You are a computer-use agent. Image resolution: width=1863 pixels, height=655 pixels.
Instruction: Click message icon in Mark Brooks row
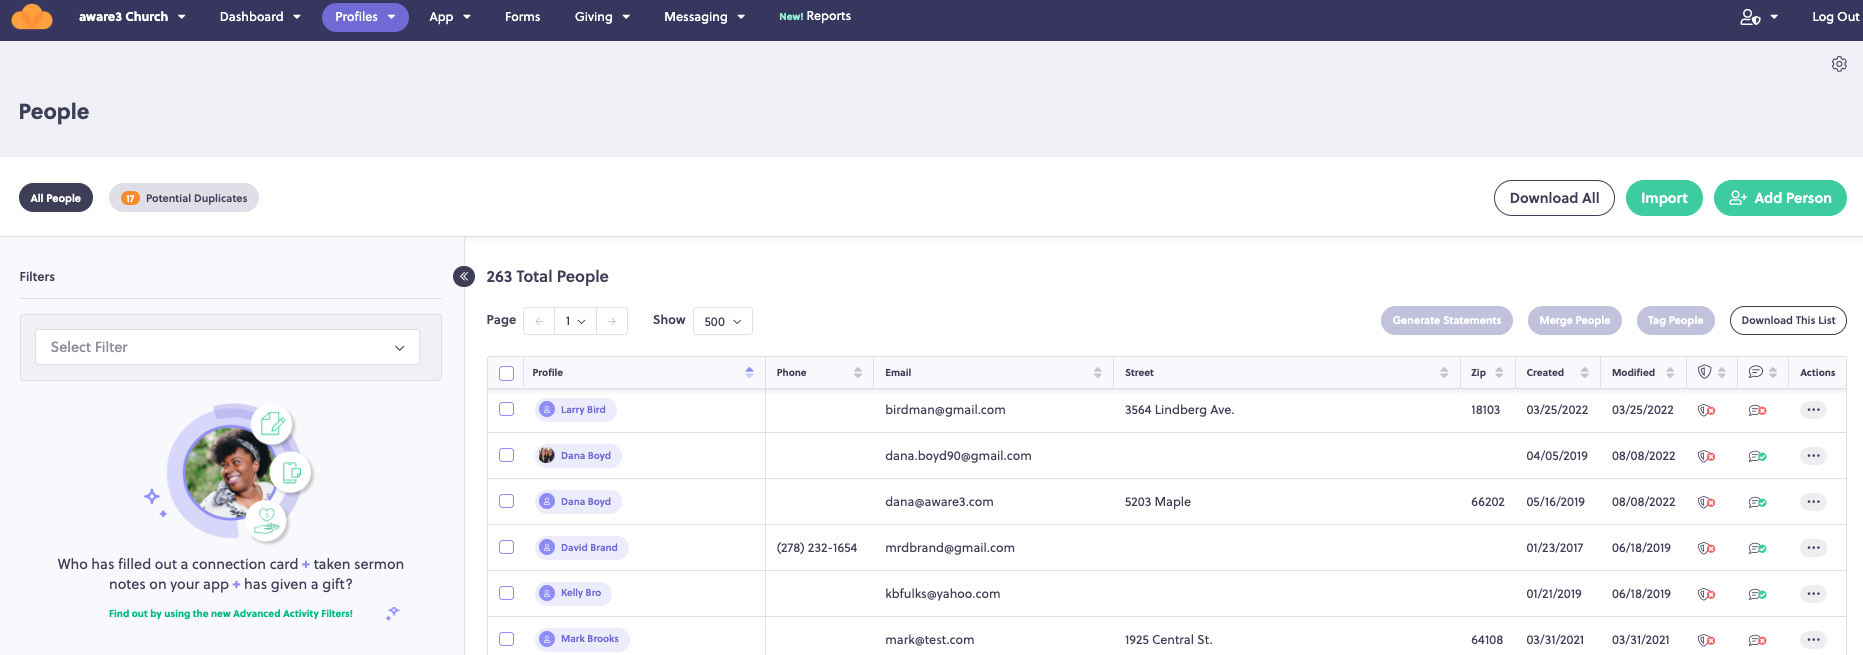tap(1757, 640)
